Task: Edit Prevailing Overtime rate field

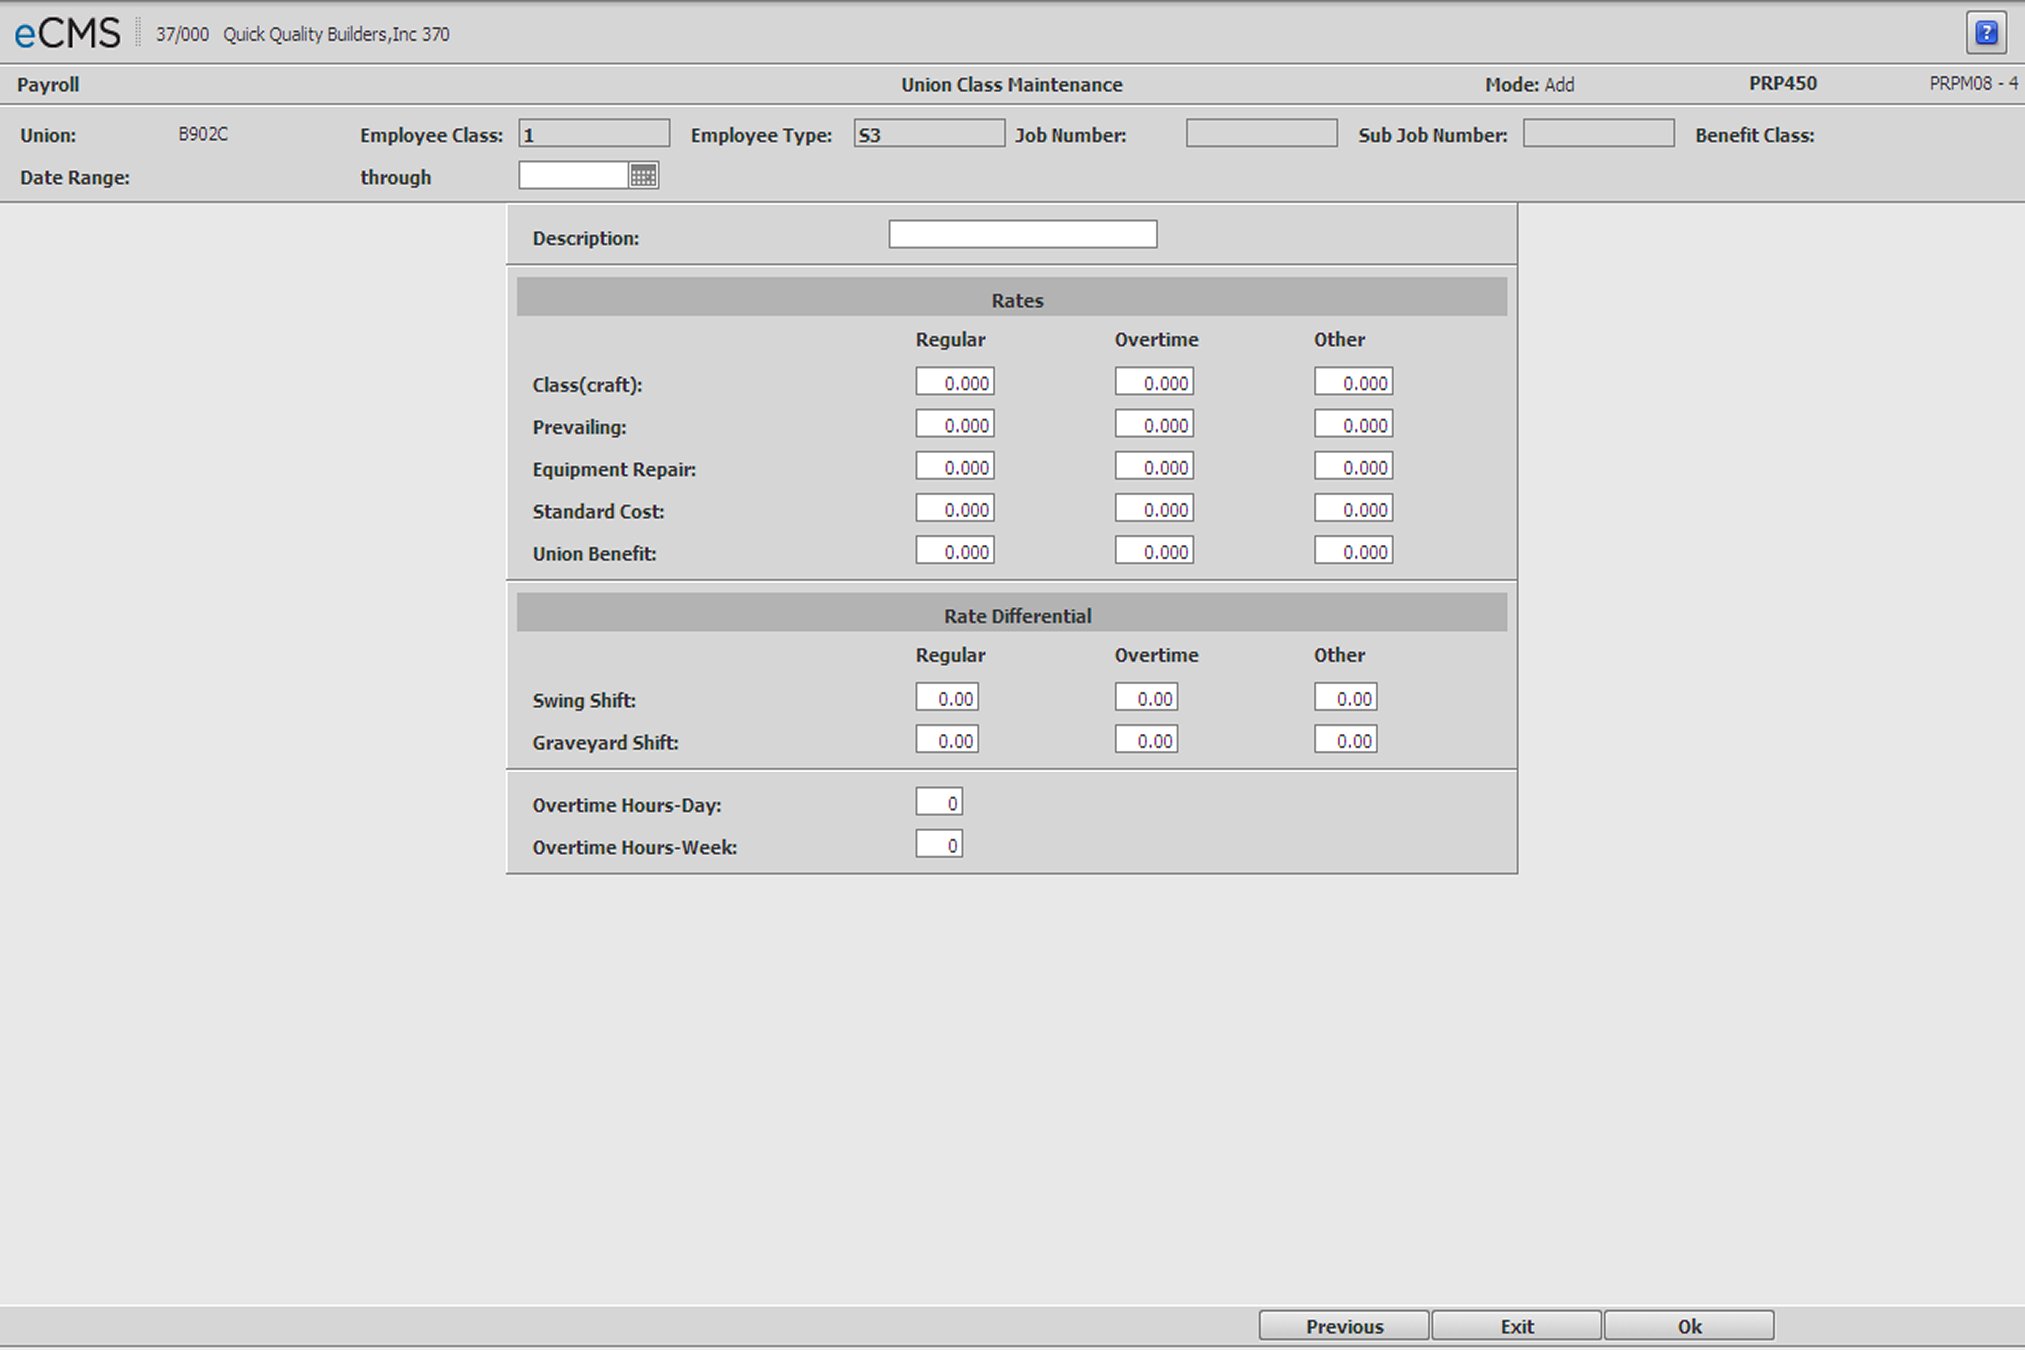Action: point(1154,425)
